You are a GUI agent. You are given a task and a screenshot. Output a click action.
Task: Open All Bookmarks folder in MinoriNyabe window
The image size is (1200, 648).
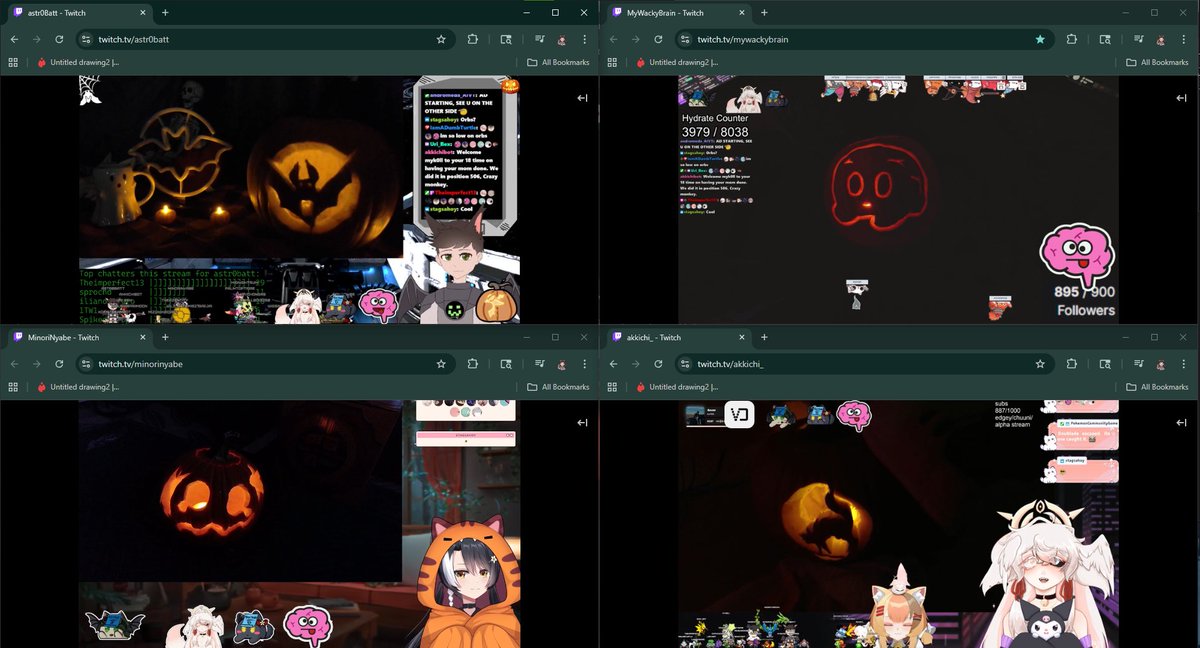[x=558, y=387]
